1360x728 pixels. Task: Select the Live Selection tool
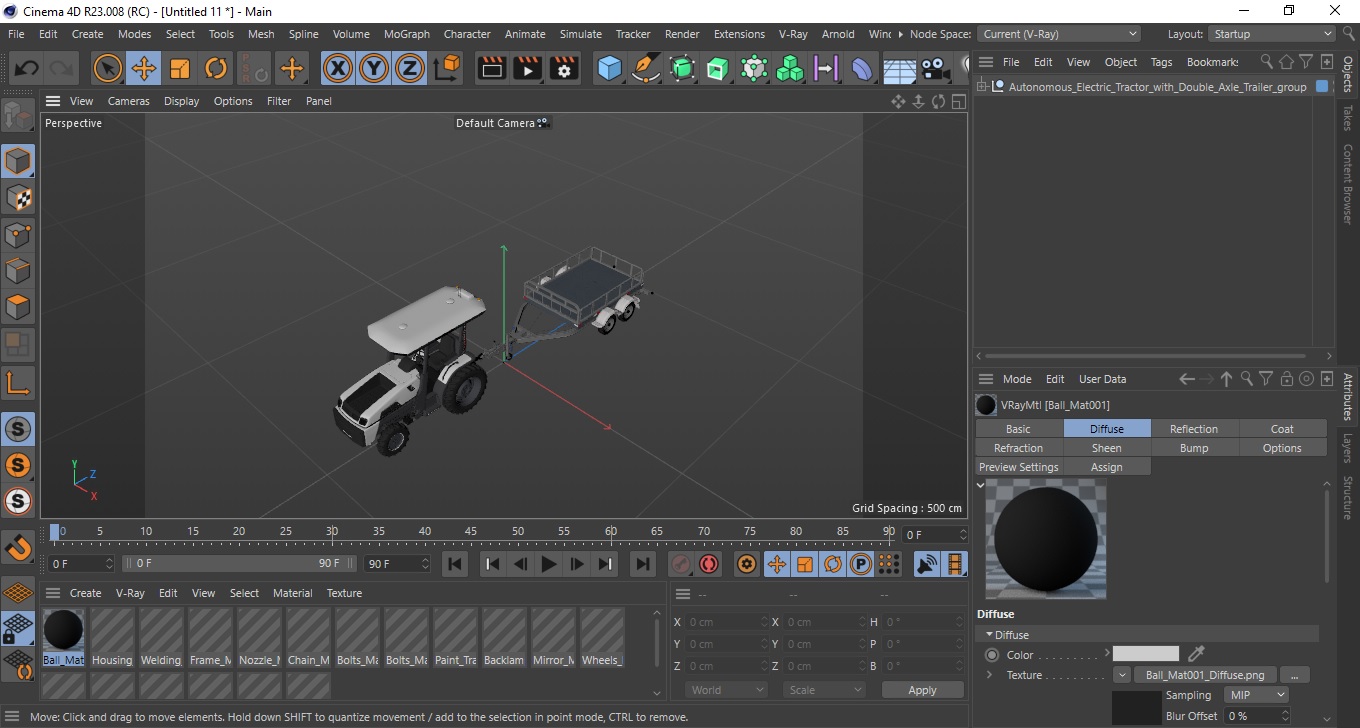click(x=108, y=69)
